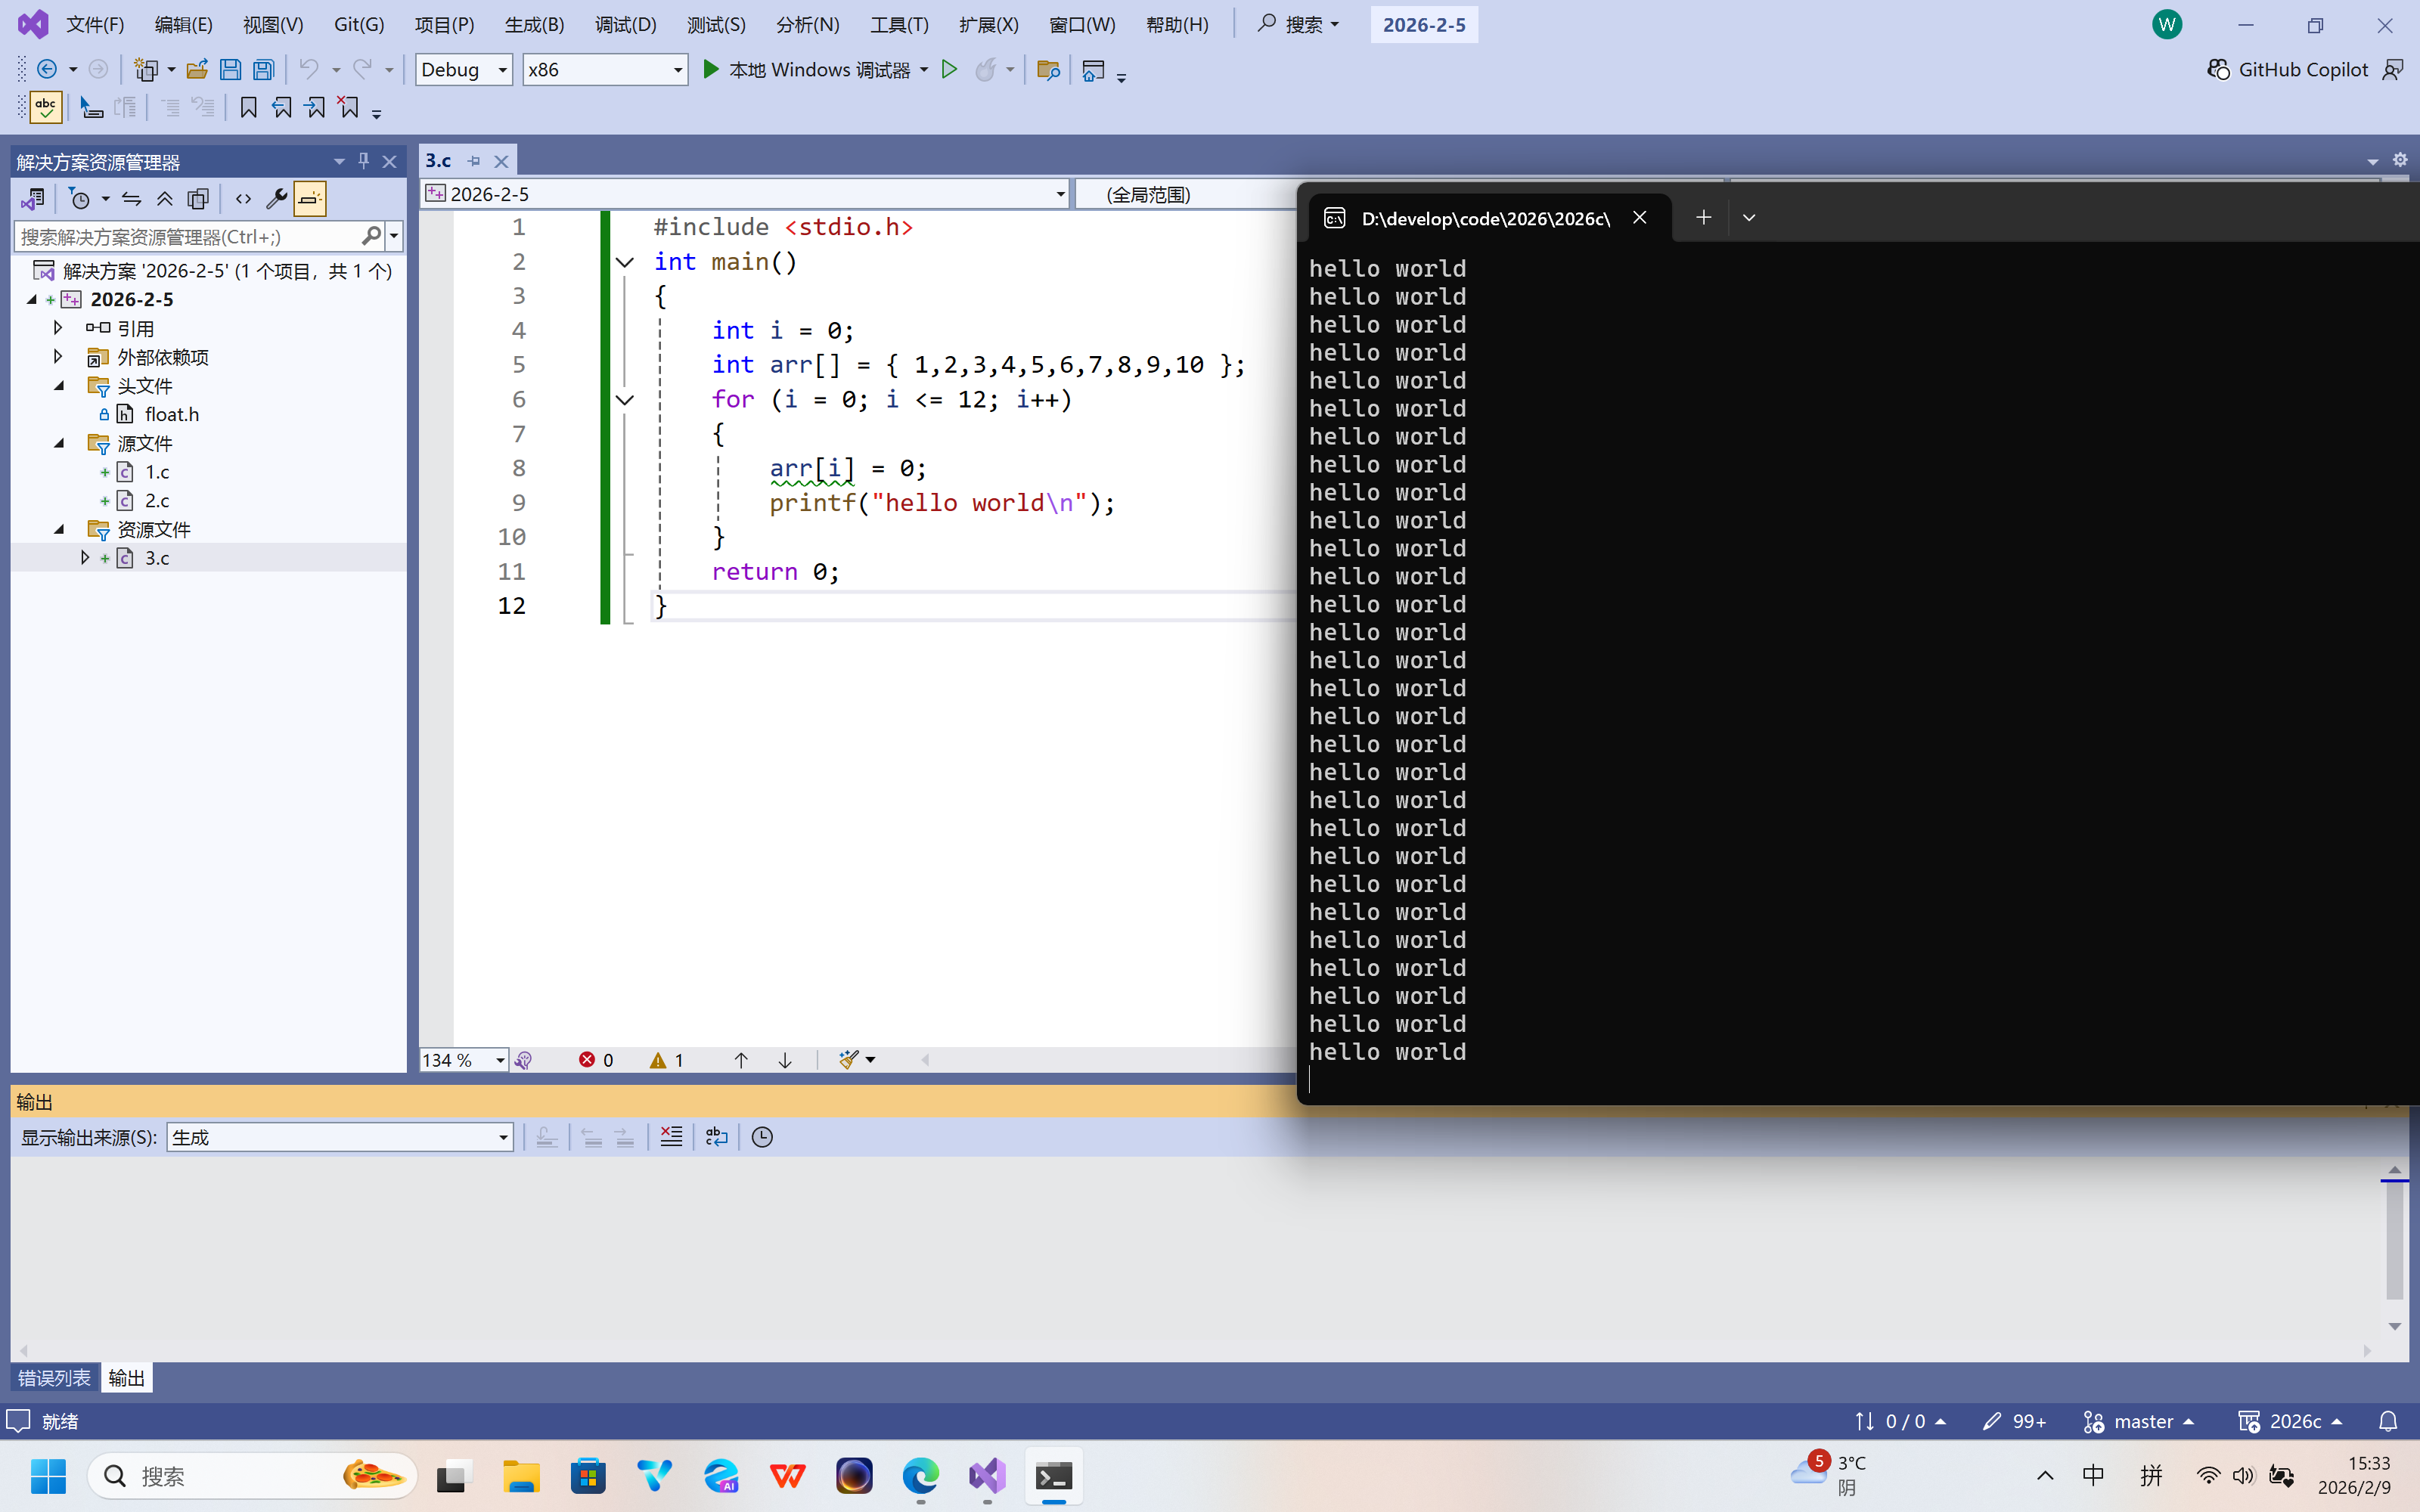This screenshot has height=1512, width=2420.
Task: Click Collapse All icon in Solution Explorer
Action: pyautogui.click(x=165, y=199)
